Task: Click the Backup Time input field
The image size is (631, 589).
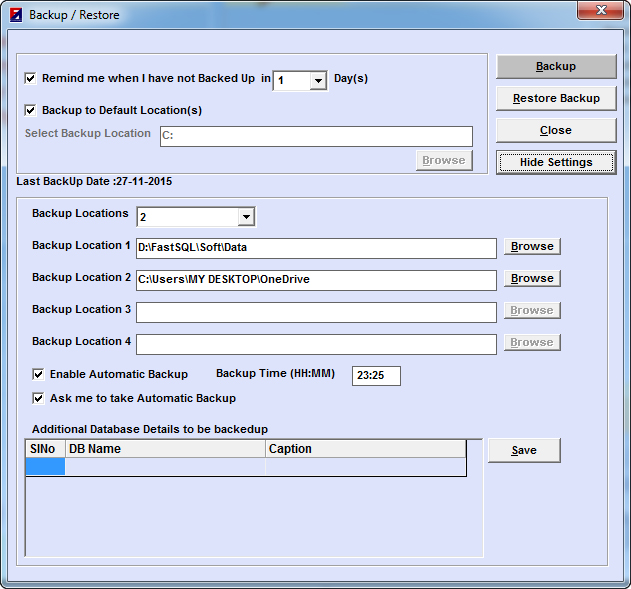Action: pos(376,376)
